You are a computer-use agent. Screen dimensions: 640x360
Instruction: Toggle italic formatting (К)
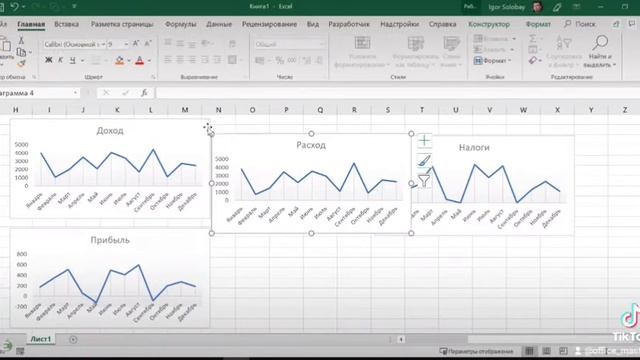pos(60,60)
